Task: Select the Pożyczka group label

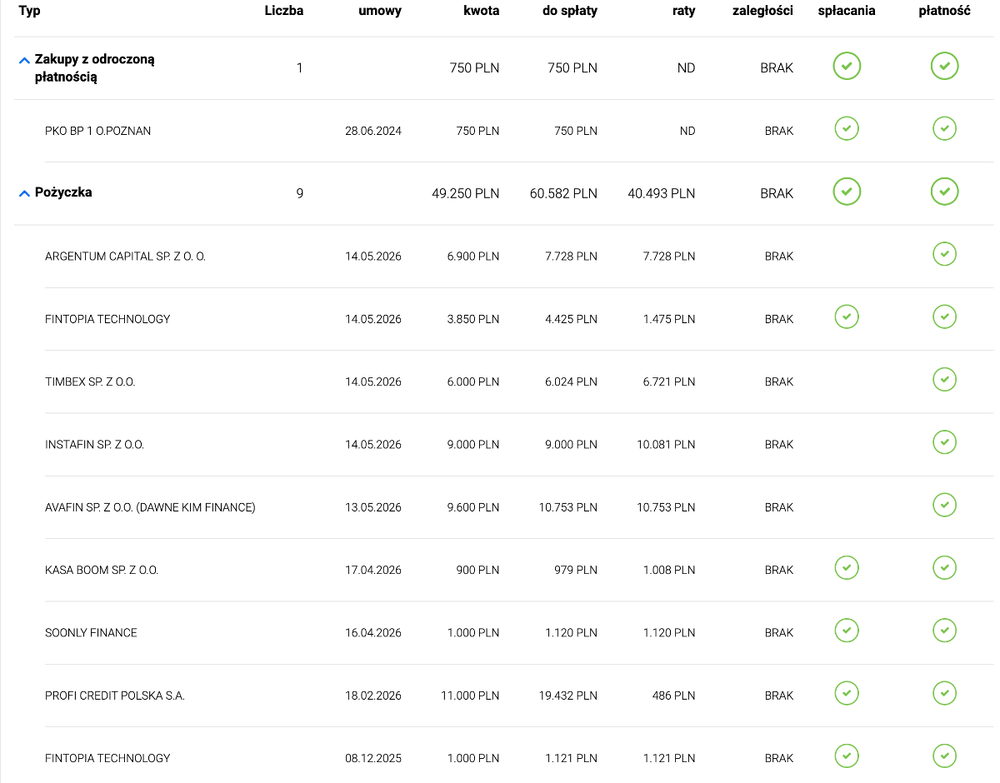Action: 63,193
